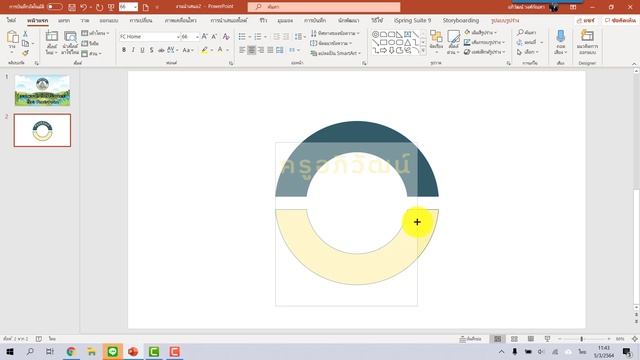
Task: Click the Arrange shapes button
Action: pos(436,42)
